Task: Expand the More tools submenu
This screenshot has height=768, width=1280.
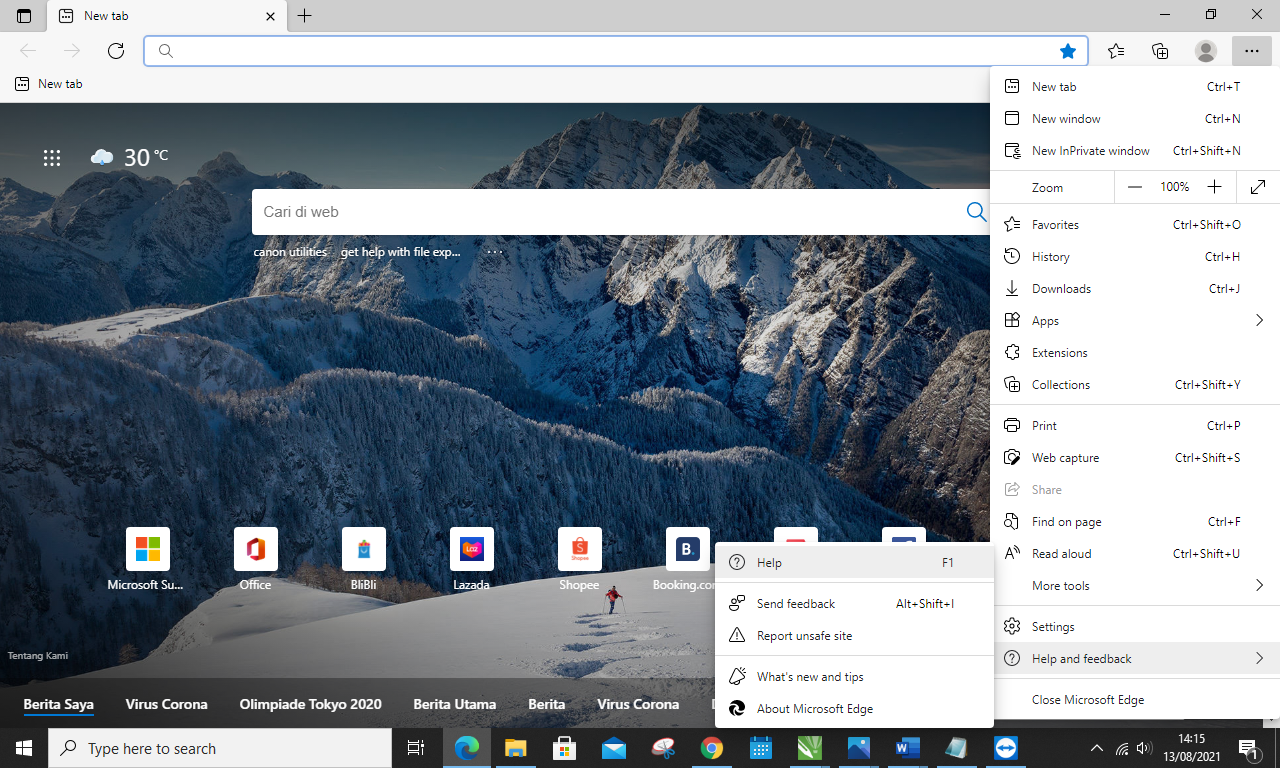Action: pos(1258,585)
